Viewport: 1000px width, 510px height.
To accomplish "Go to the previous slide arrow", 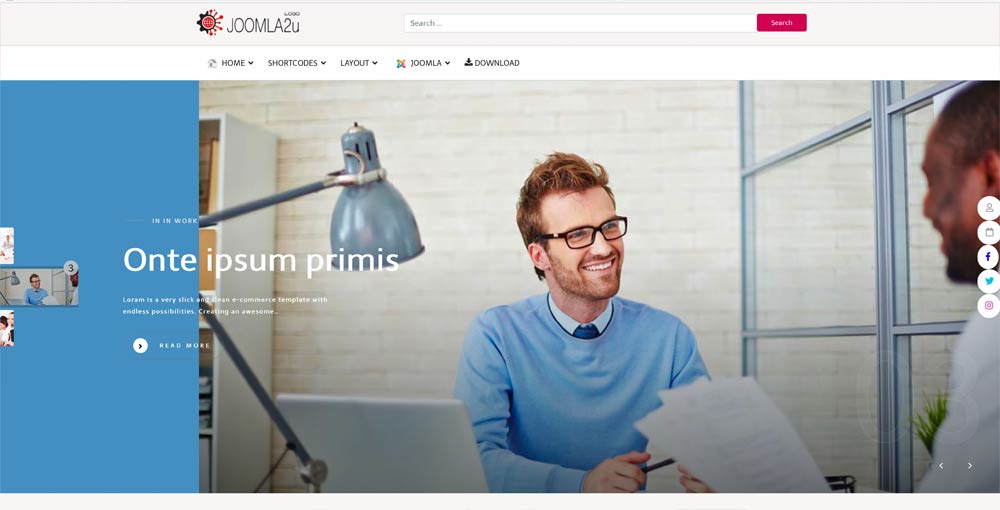I will point(941,466).
